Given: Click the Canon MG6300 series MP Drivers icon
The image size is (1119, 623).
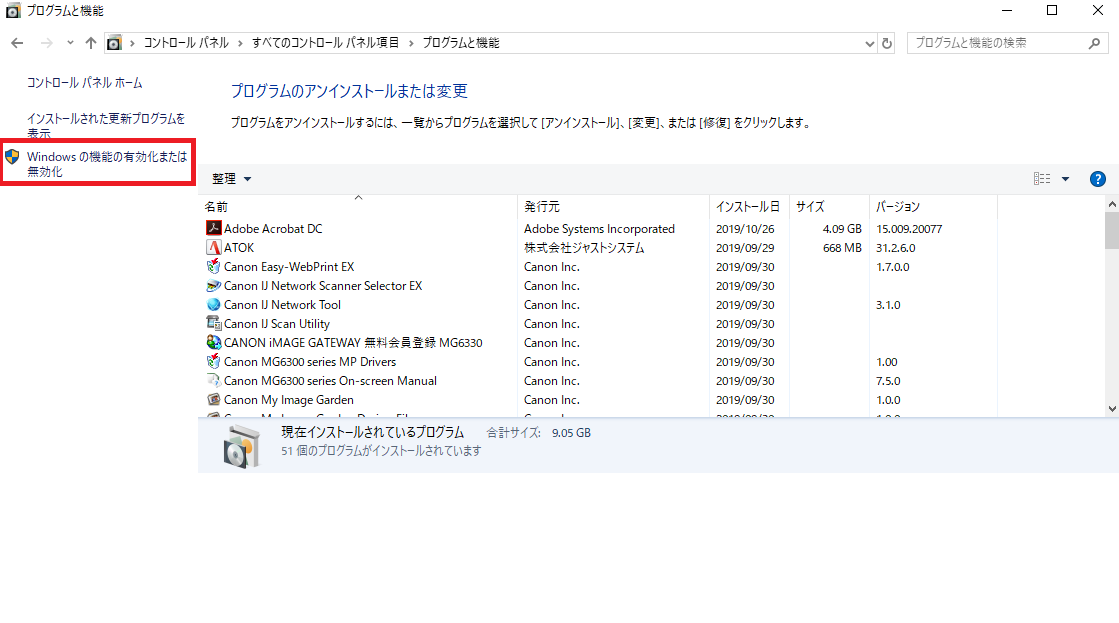Looking at the screenshot, I should tap(213, 361).
